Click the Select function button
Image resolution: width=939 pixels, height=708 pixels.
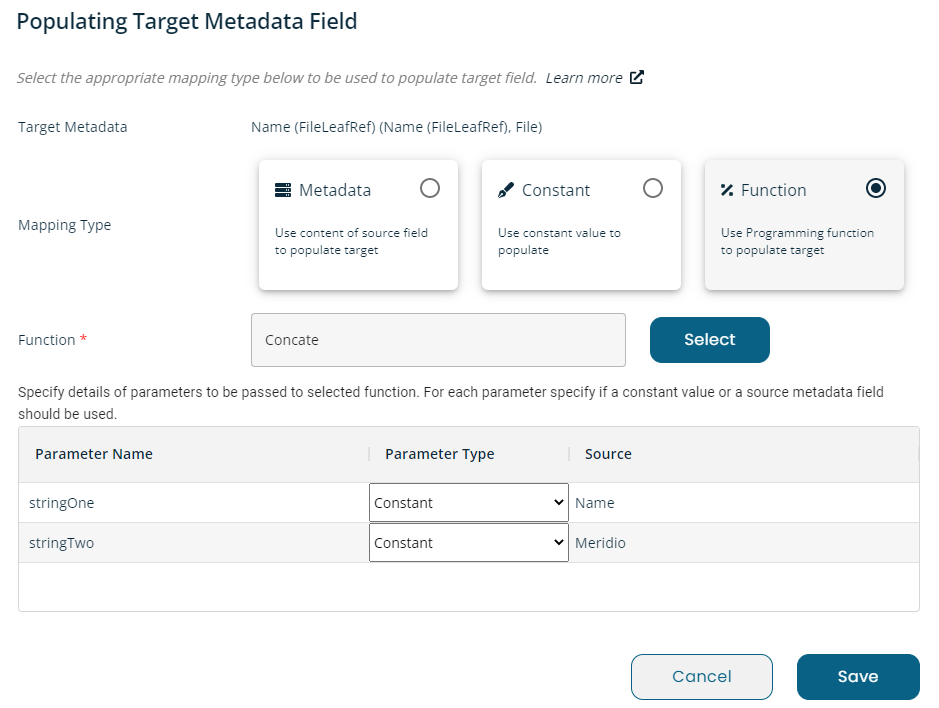(710, 340)
